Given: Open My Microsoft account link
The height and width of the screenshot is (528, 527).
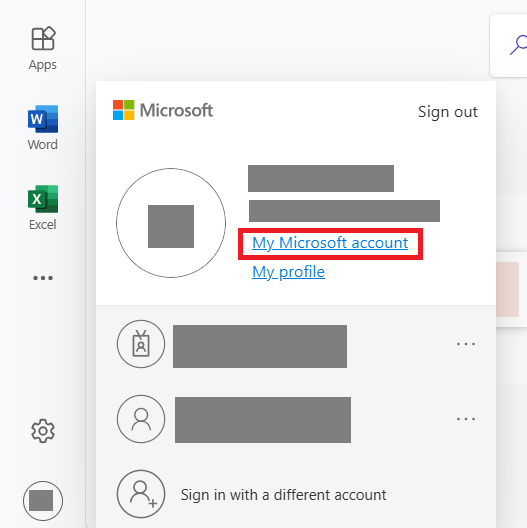Looking at the screenshot, I should tap(330, 243).
